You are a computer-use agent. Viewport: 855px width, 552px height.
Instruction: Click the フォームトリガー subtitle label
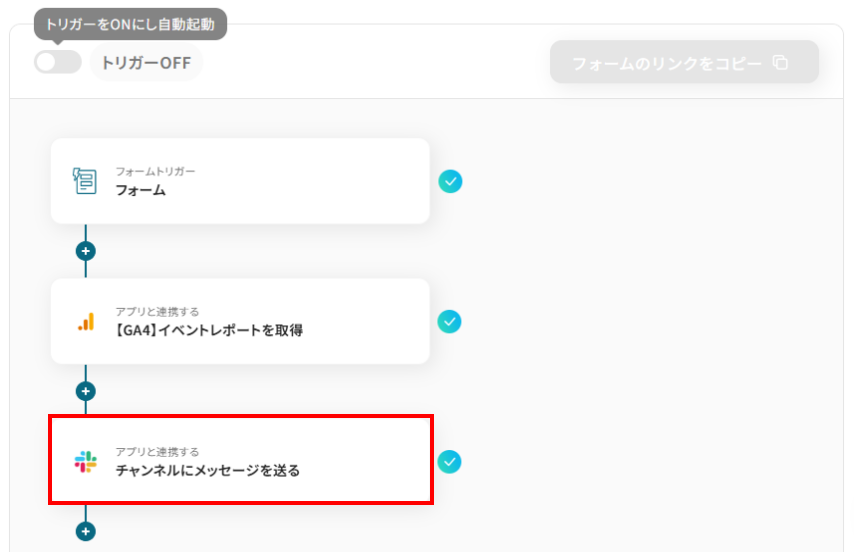click(x=155, y=171)
